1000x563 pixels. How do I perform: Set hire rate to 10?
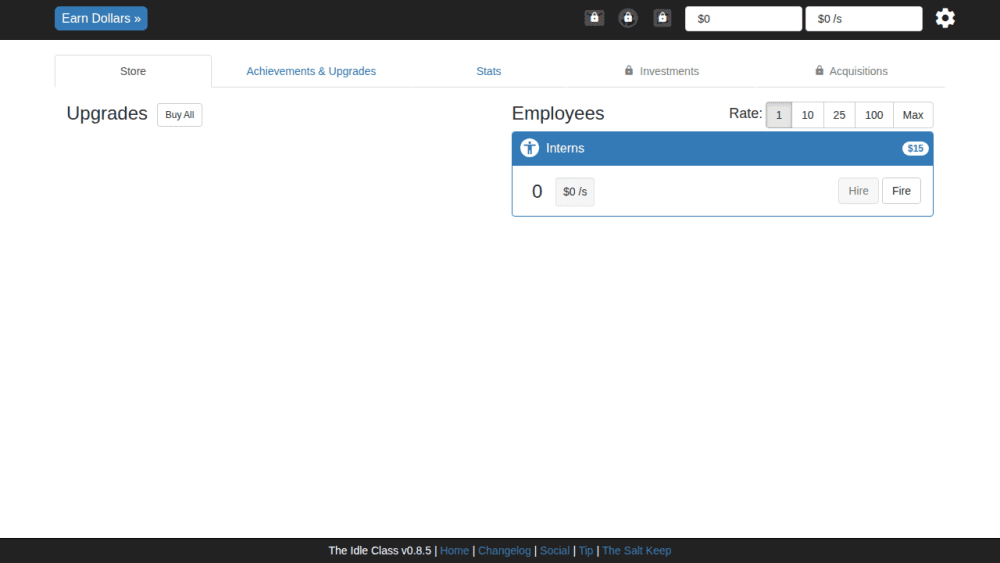pyautogui.click(x=807, y=115)
